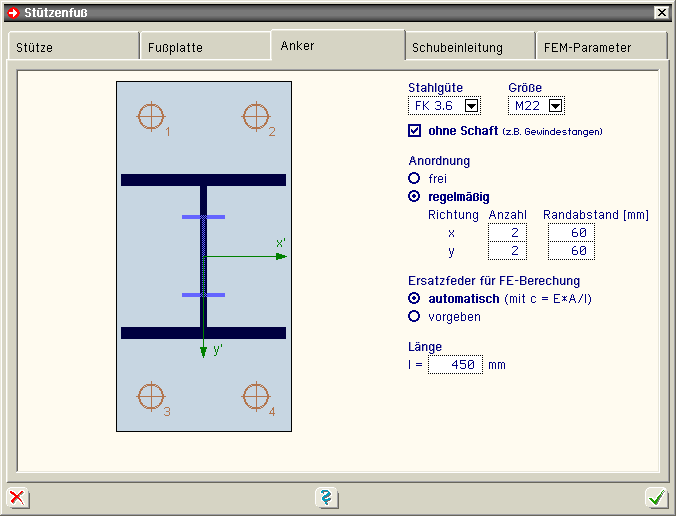Image resolution: width=676 pixels, height=516 pixels.
Task: Select anchor bolt 4 in the diagram
Action: pos(256,396)
